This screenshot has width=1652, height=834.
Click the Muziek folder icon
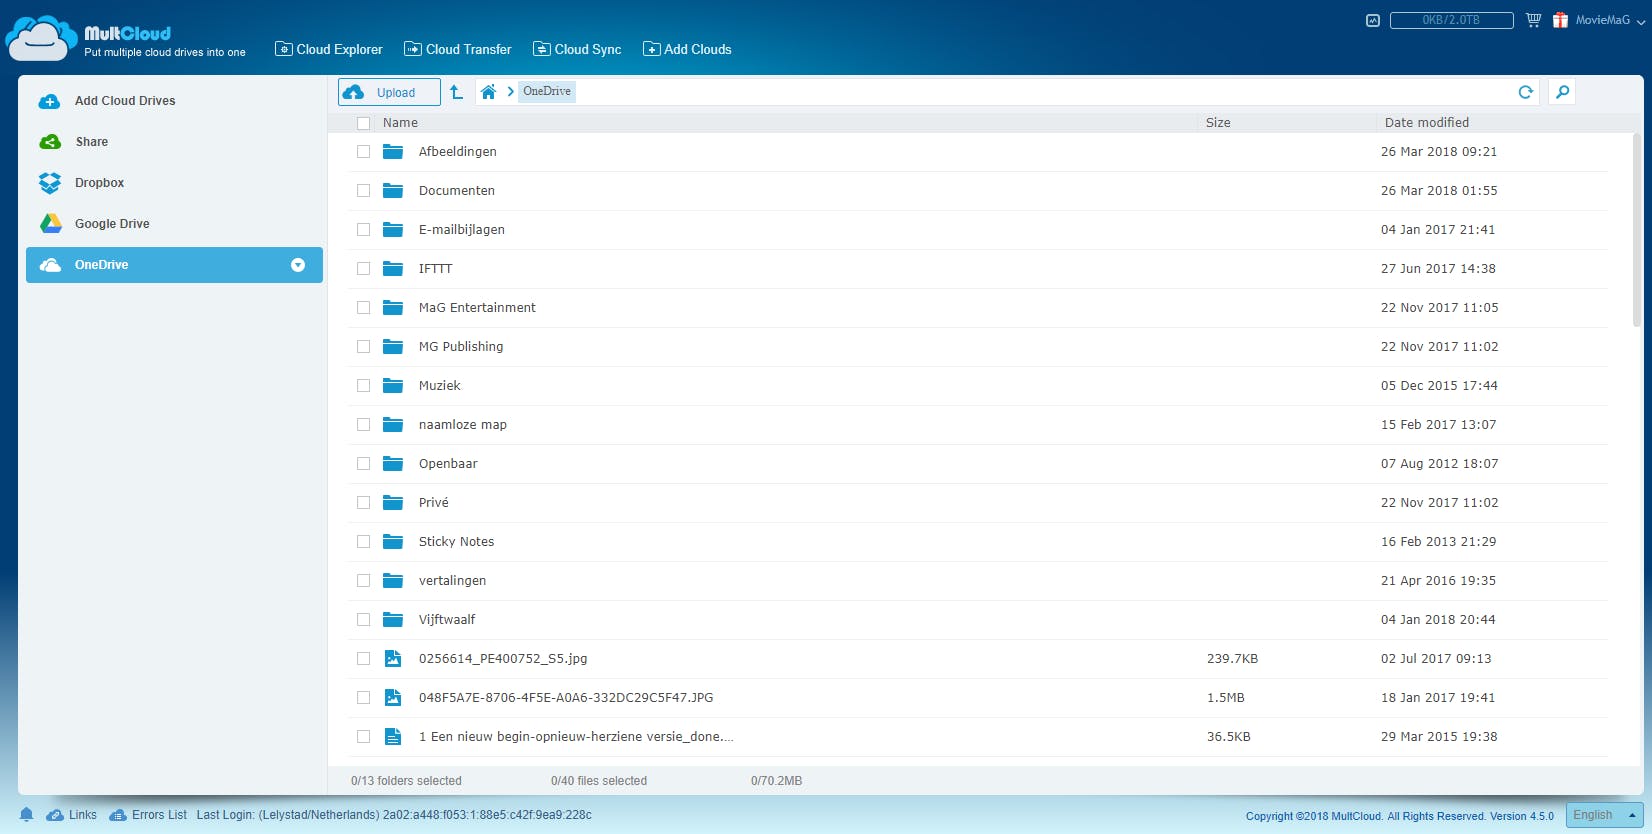tap(393, 386)
